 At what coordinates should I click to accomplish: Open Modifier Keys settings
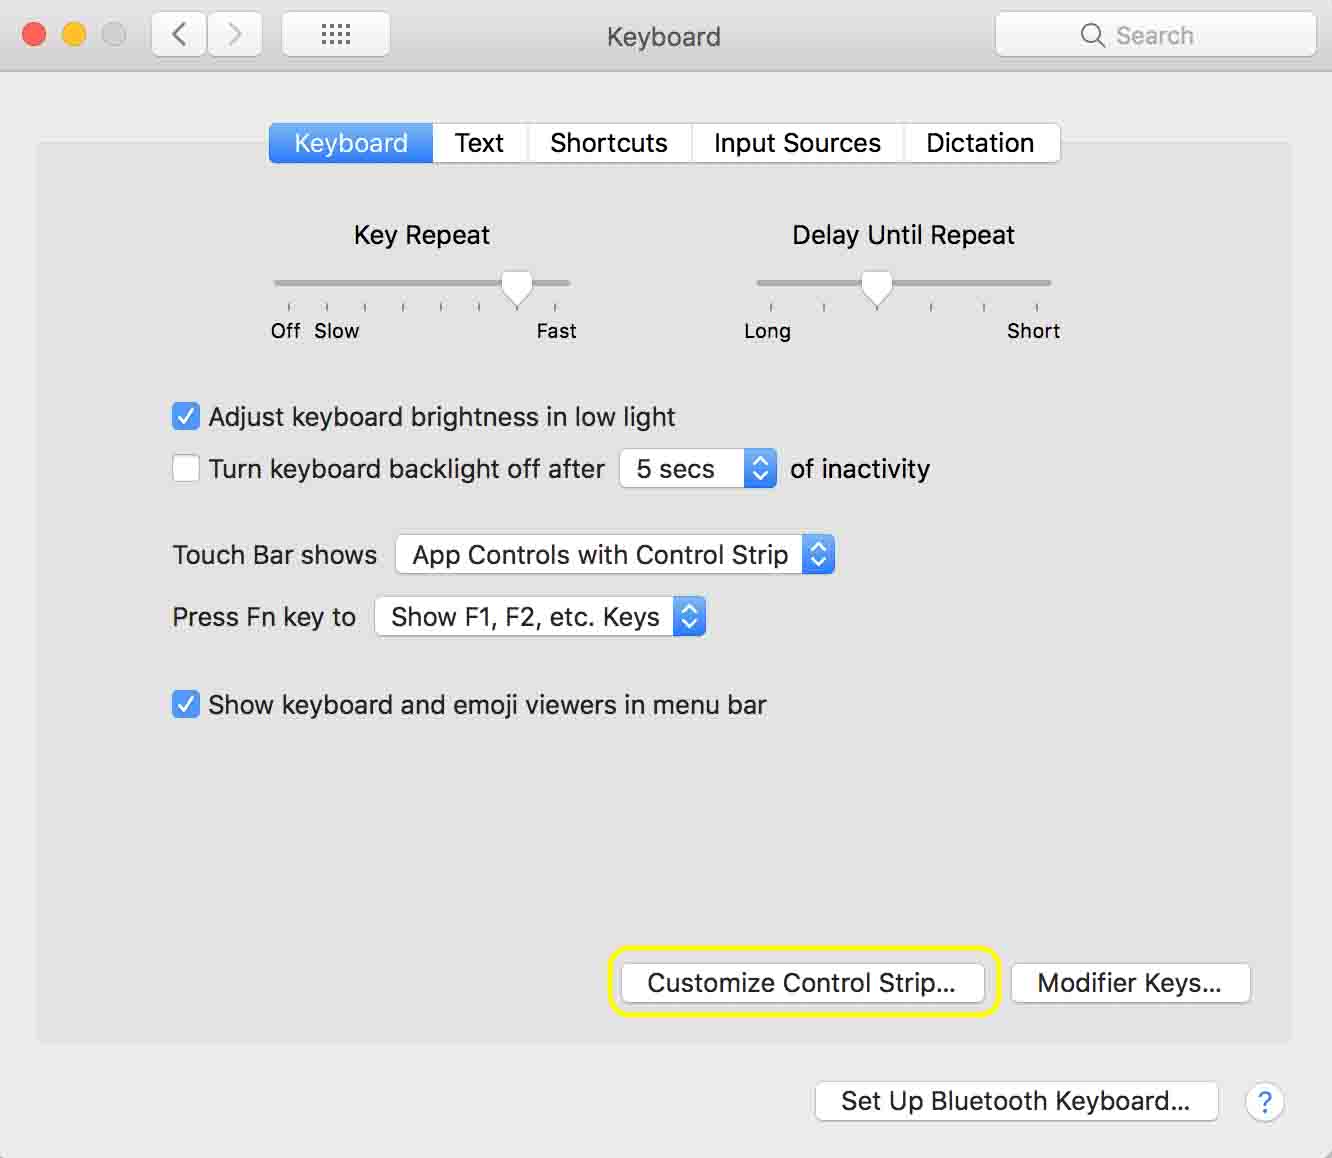click(x=1130, y=983)
